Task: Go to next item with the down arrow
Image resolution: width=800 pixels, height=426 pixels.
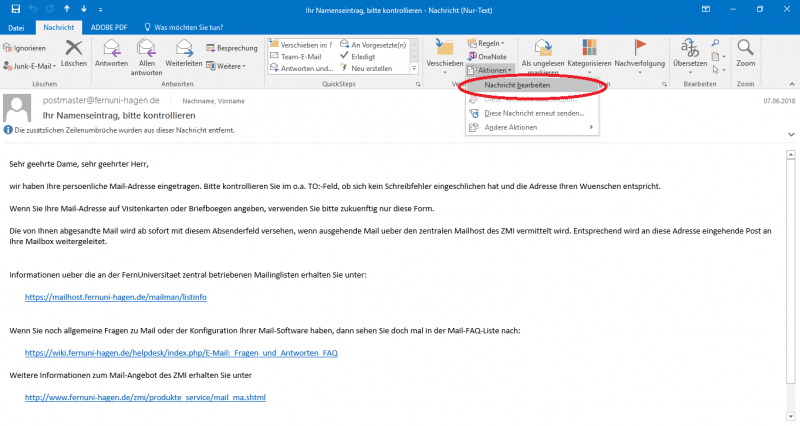Action: (84, 9)
